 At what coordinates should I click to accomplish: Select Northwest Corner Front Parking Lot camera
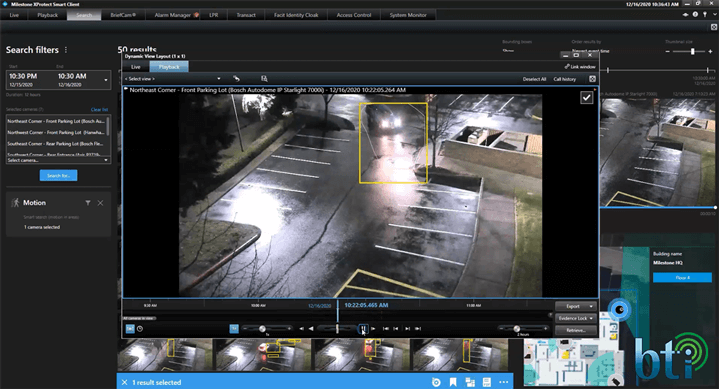[x=56, y=132]
